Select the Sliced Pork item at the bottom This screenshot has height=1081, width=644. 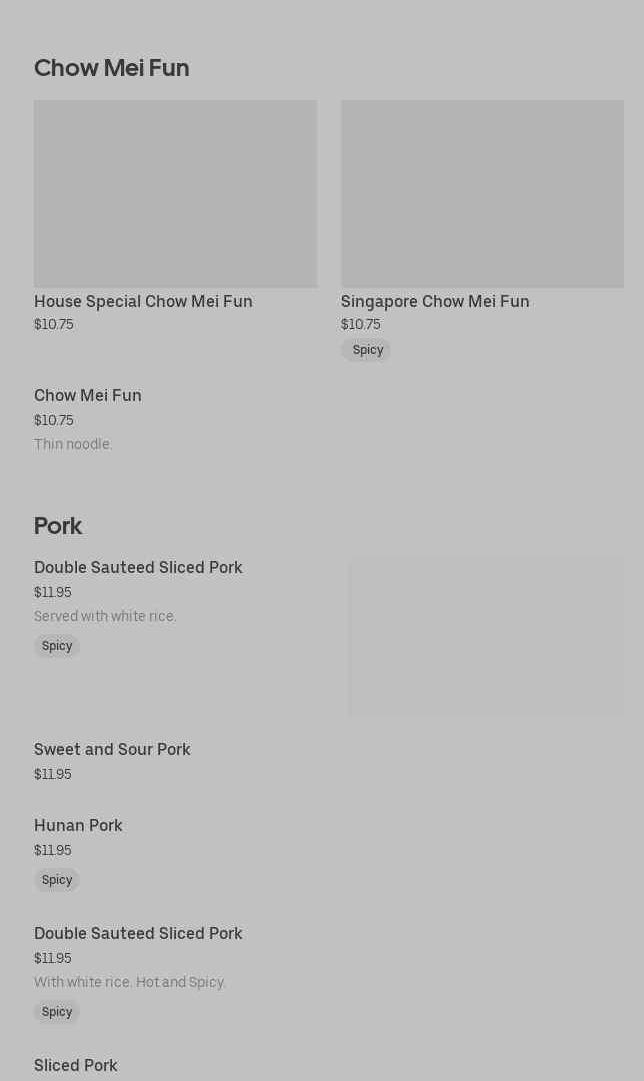[76, 1065]
